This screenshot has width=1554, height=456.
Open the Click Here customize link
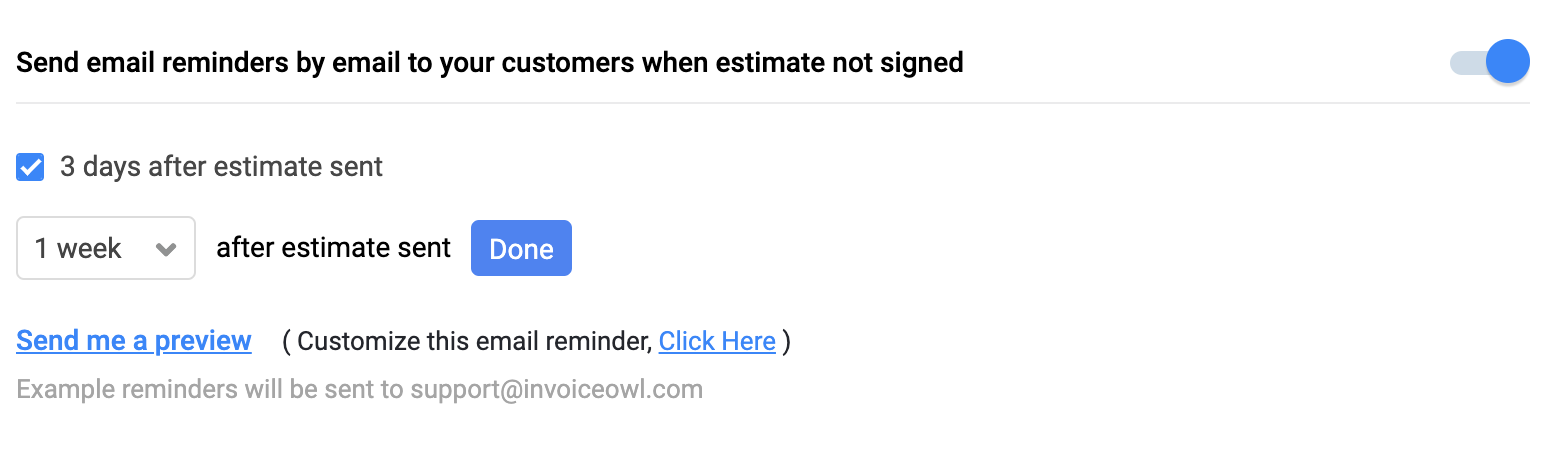point(717,341)
